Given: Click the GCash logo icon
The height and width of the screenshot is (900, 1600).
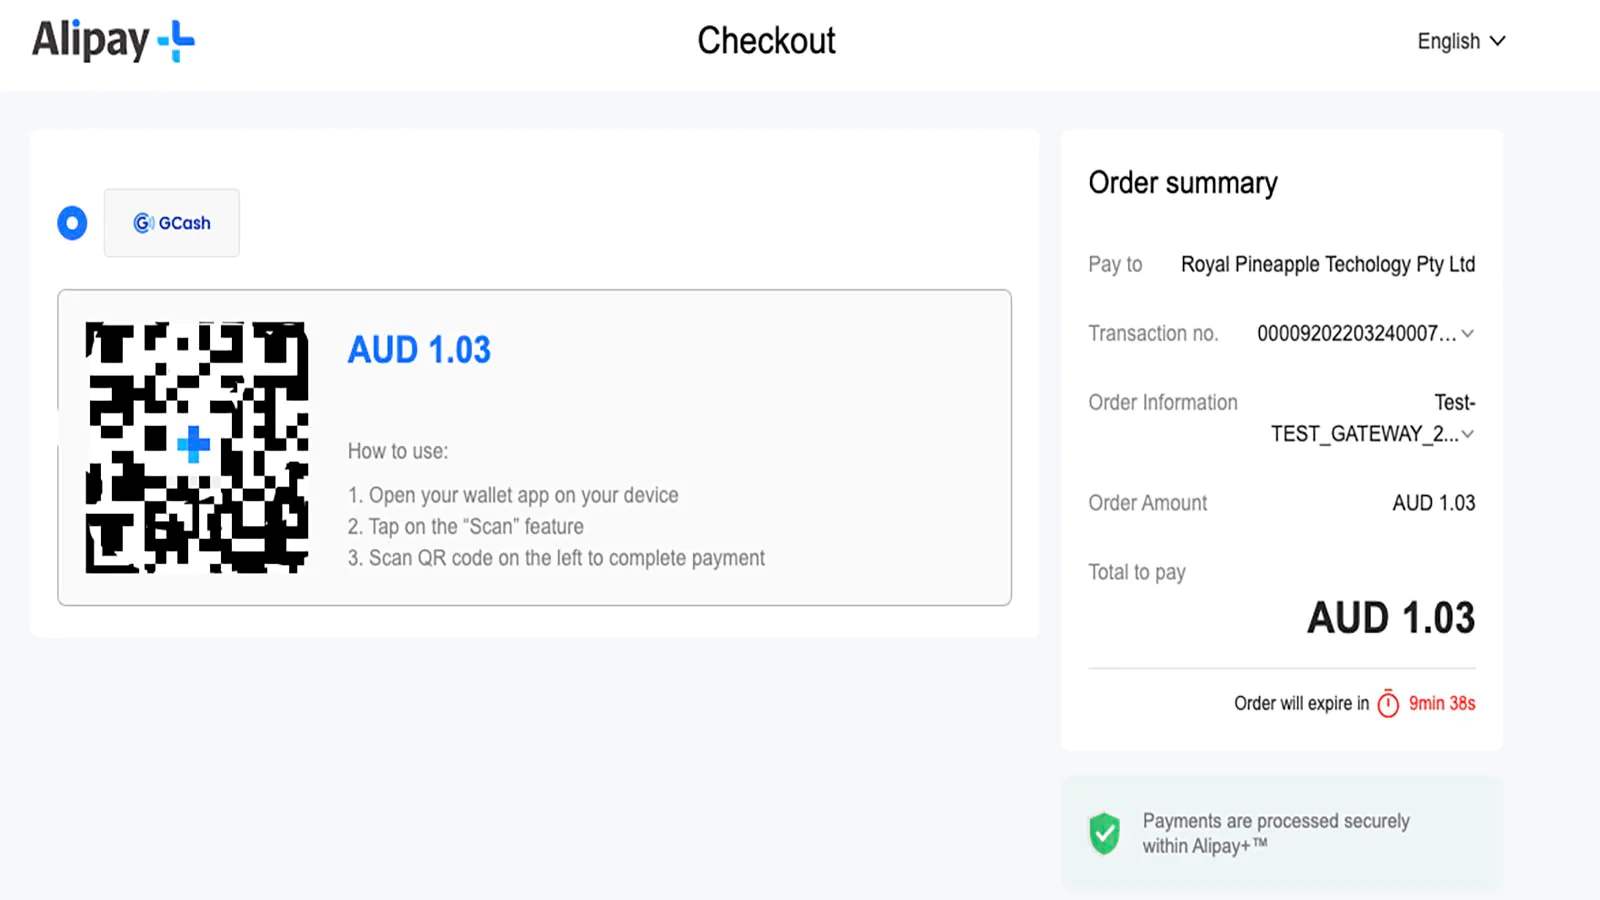Looking at the screenshot, I should (143, 223).
